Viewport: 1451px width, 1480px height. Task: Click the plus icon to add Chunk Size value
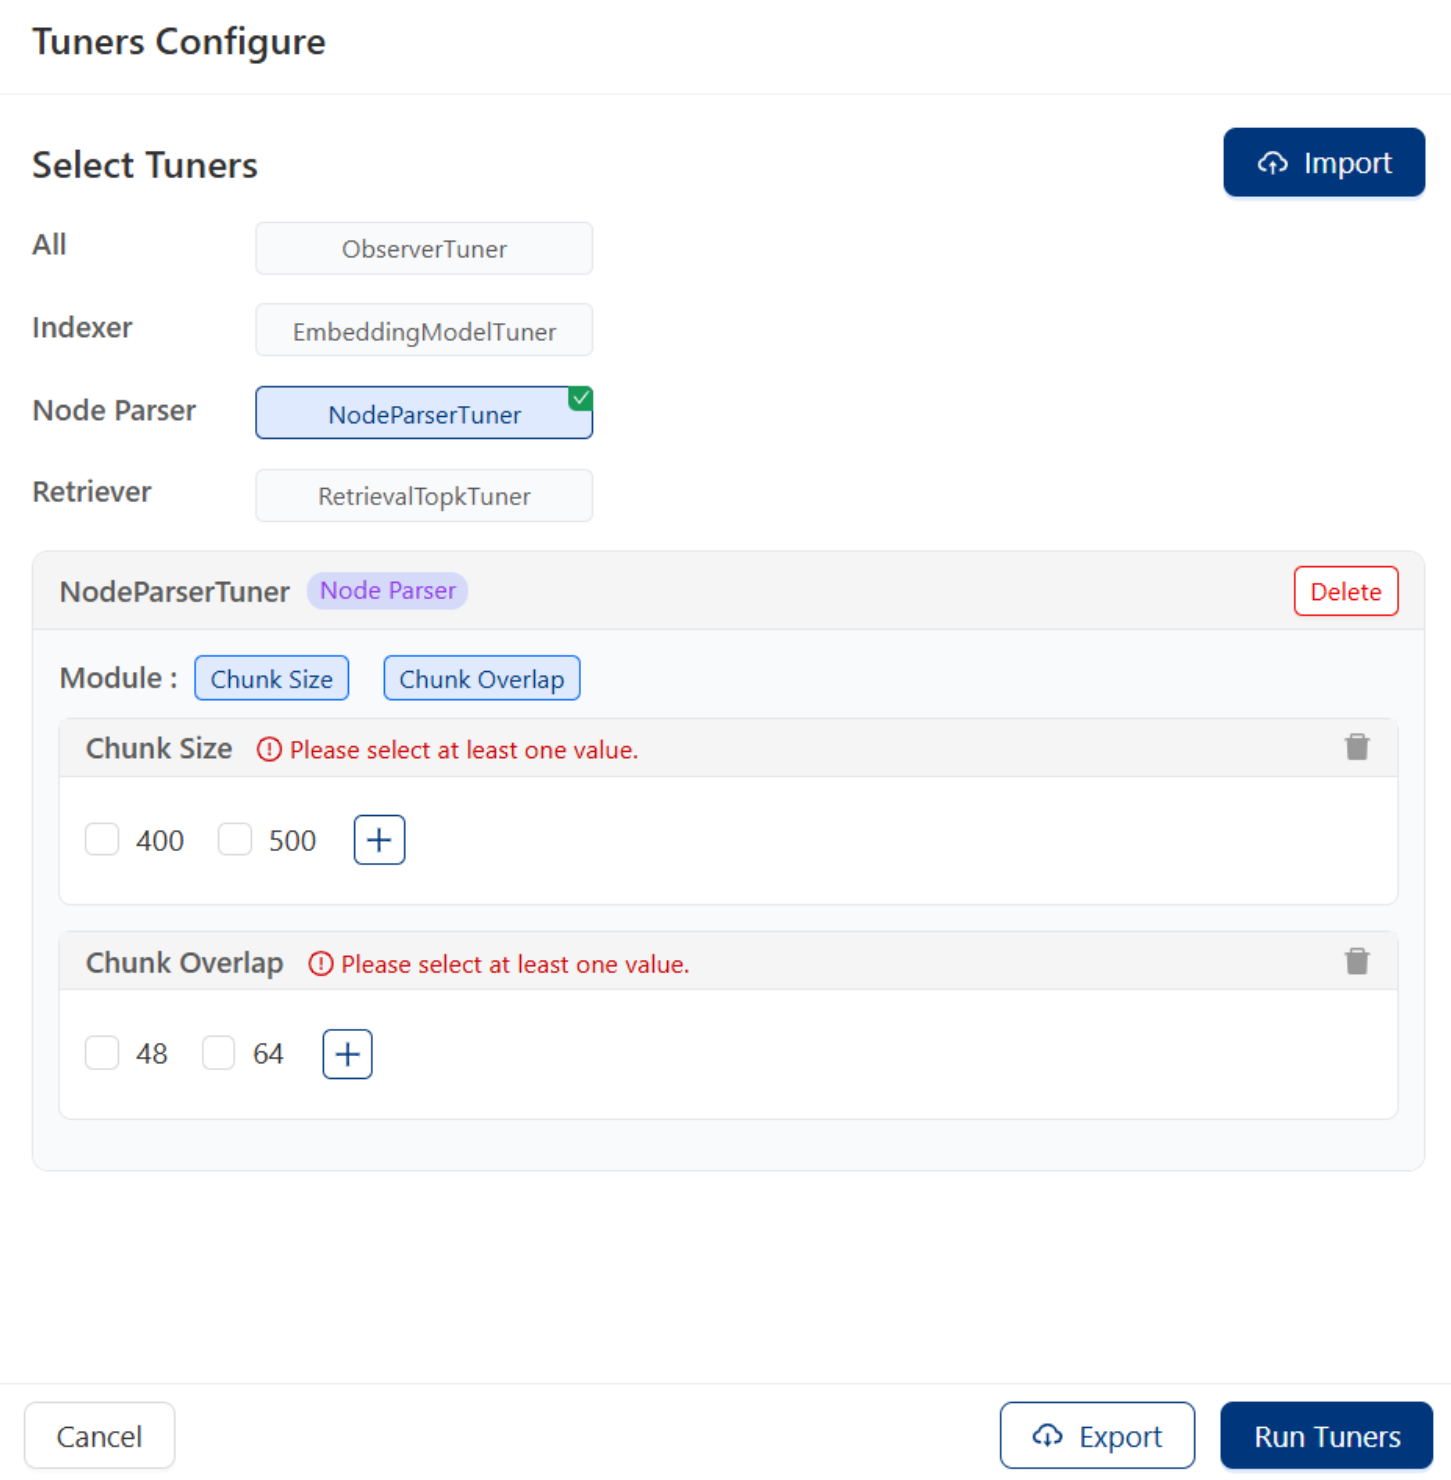tap(378, 840)
